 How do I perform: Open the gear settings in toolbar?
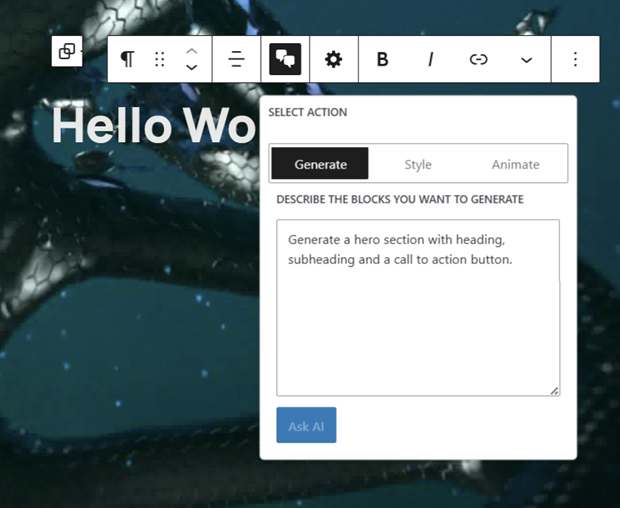point(333,60)
